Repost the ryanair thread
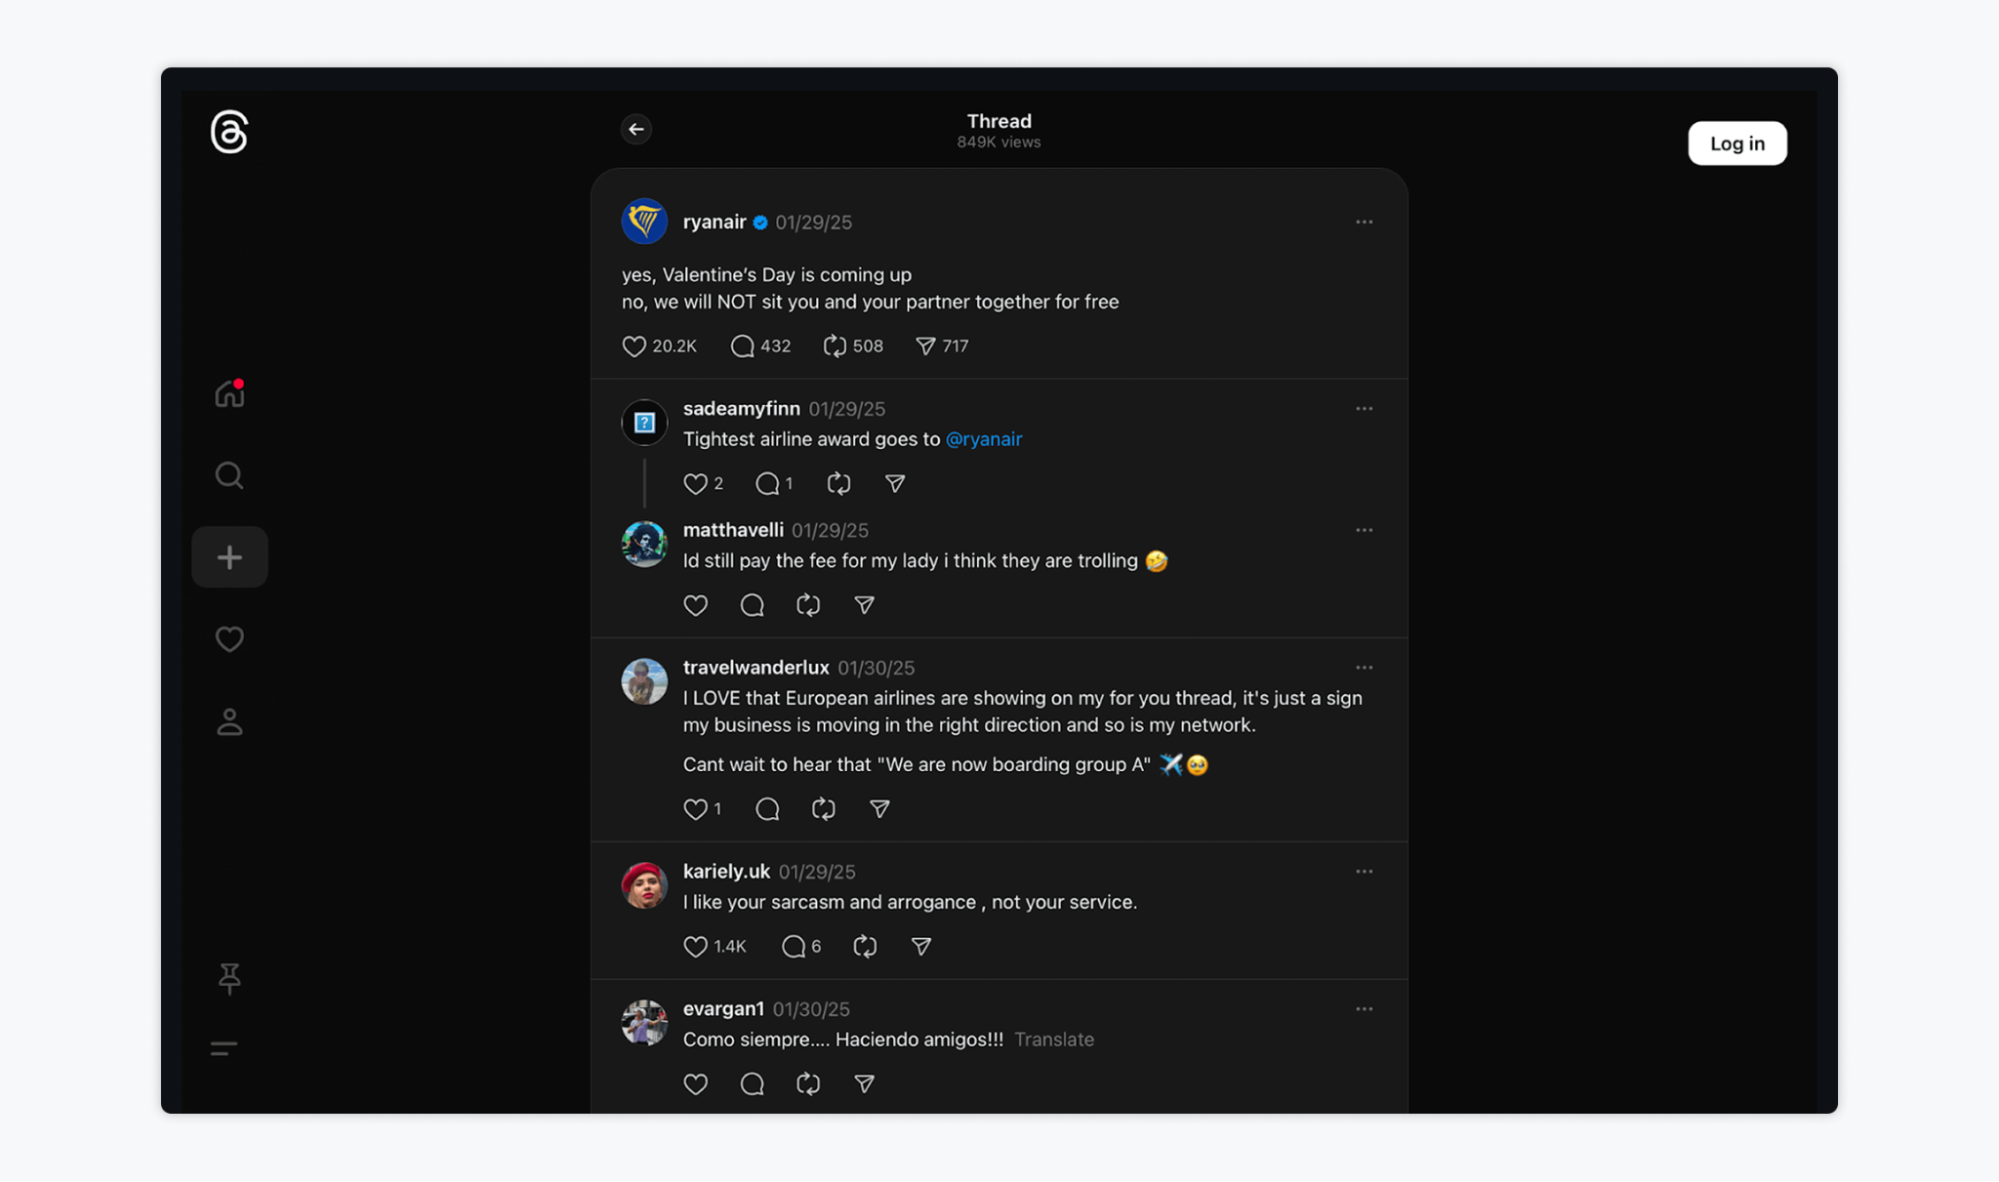Image resolution: width=1999 pixels, height=1182 pixels. (x=834, y=346)
